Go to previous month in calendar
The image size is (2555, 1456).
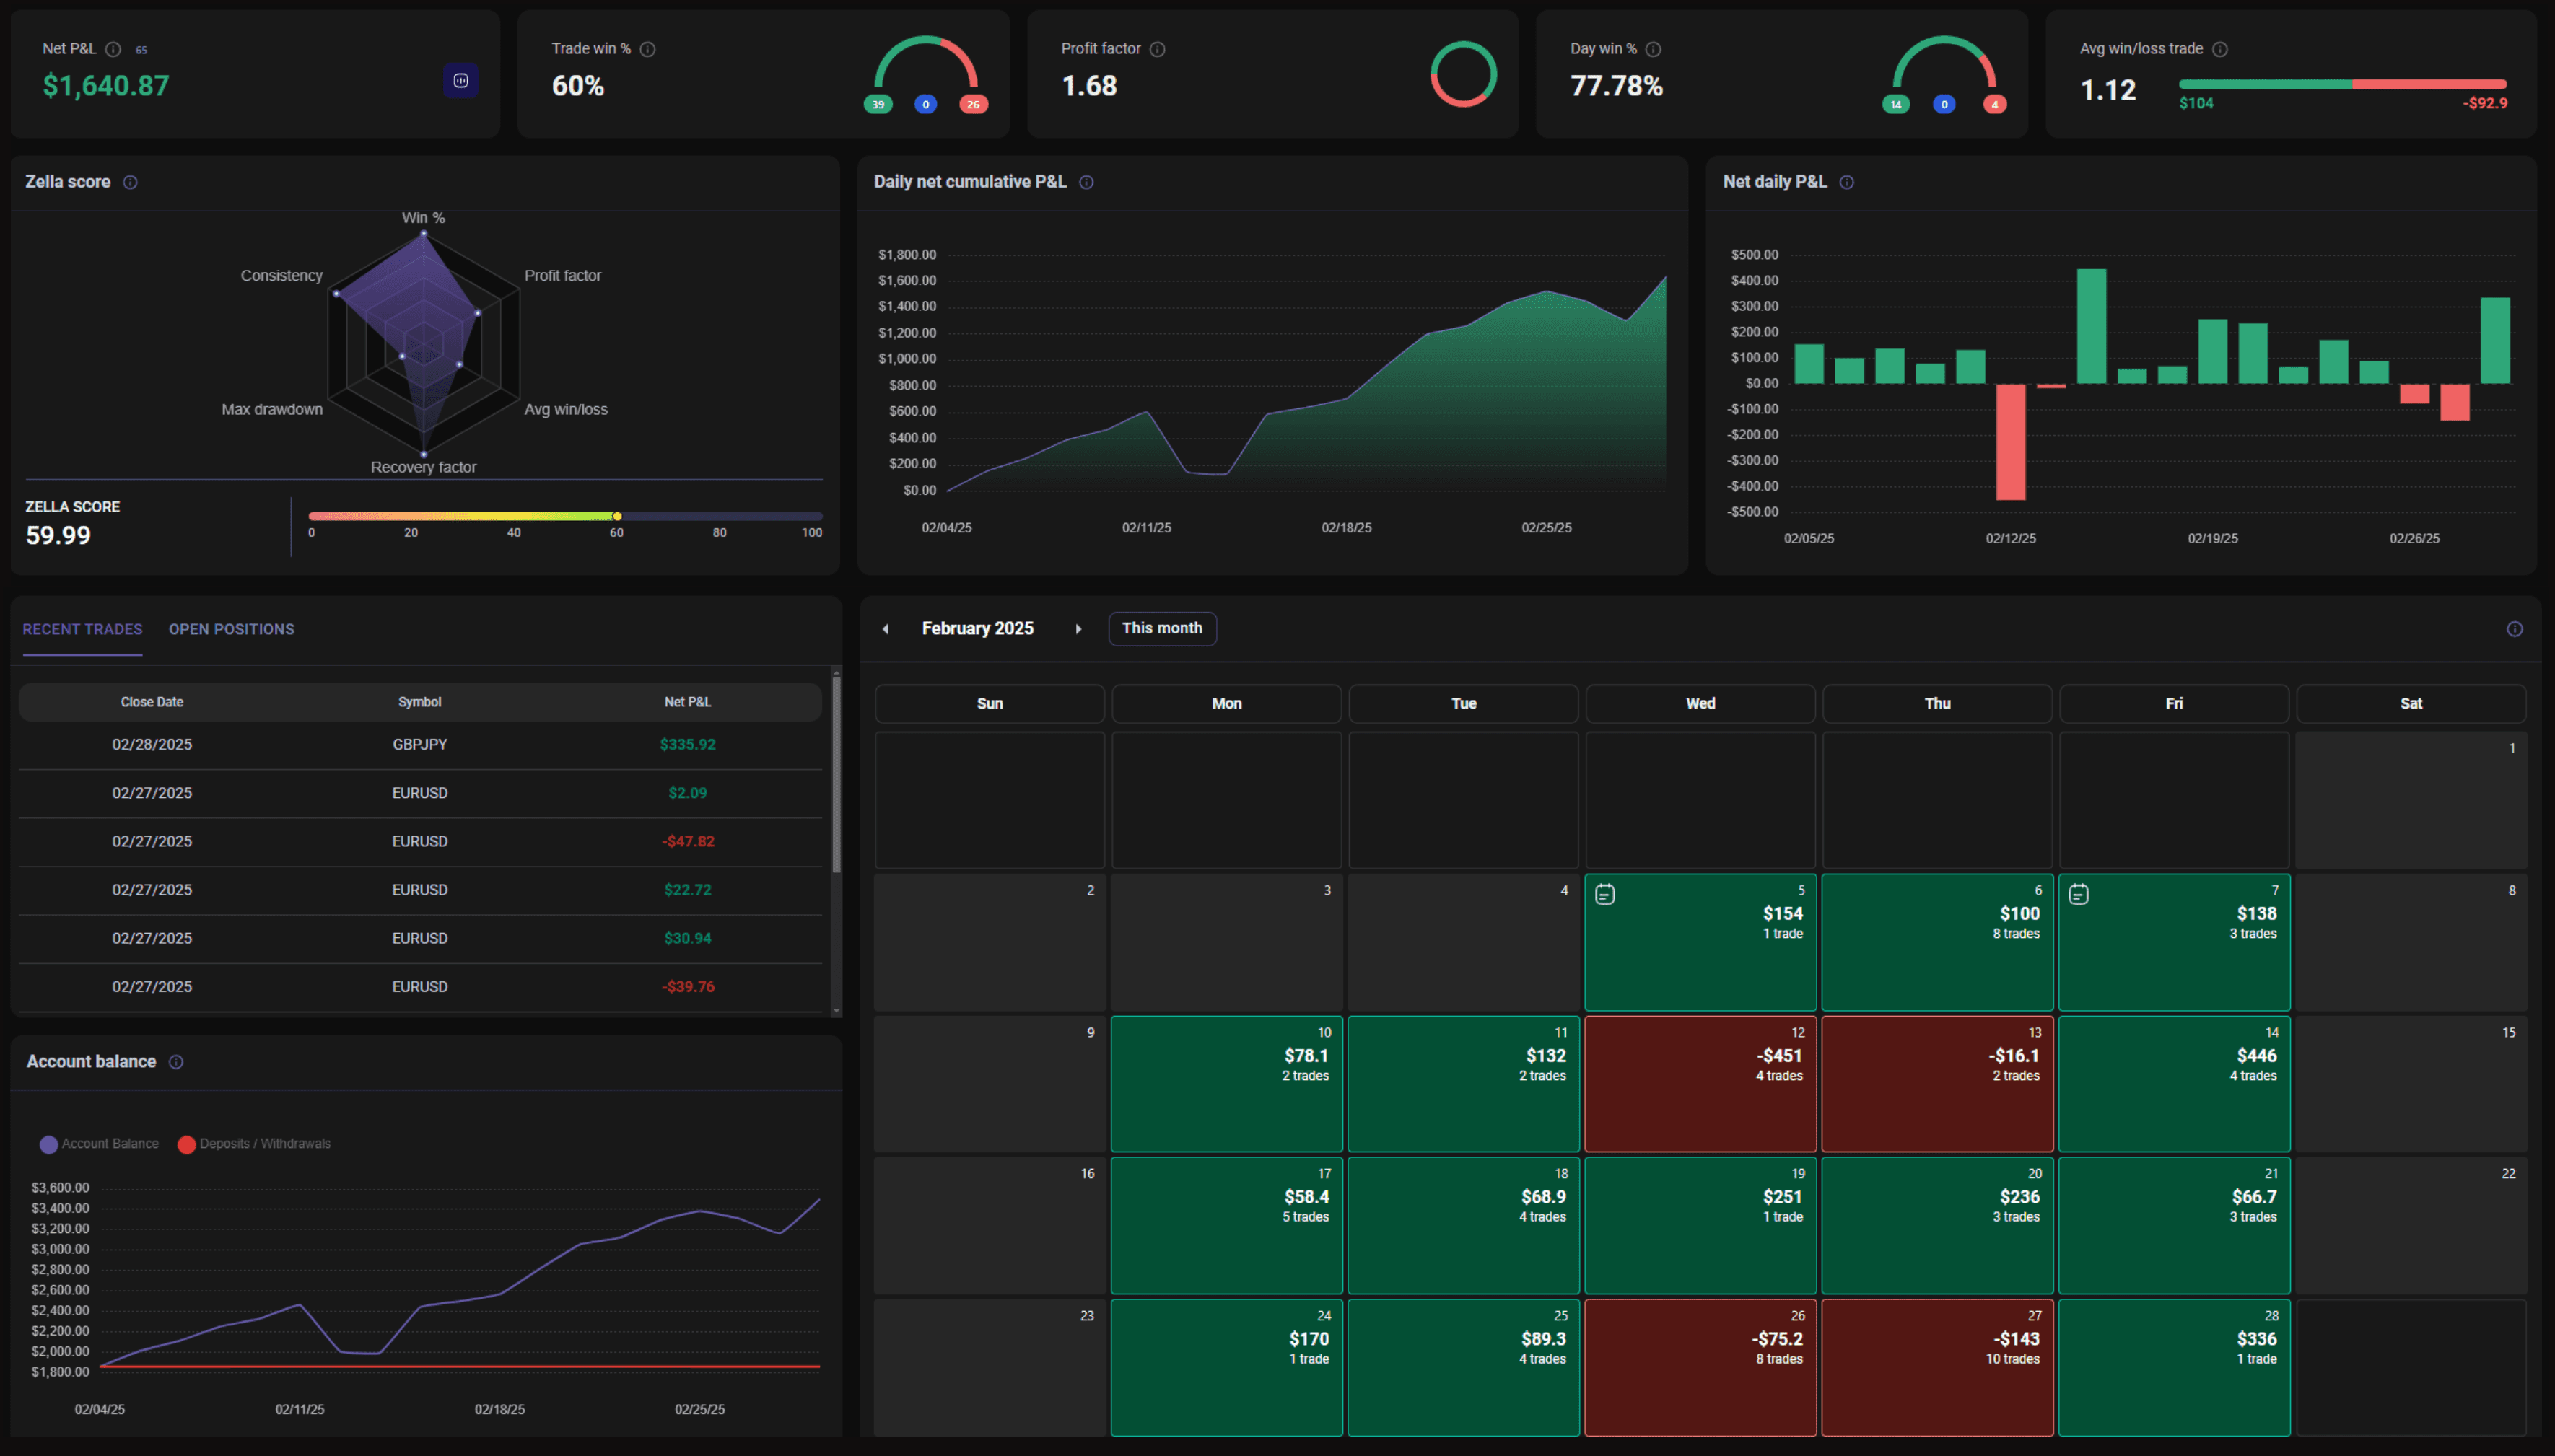886,629
